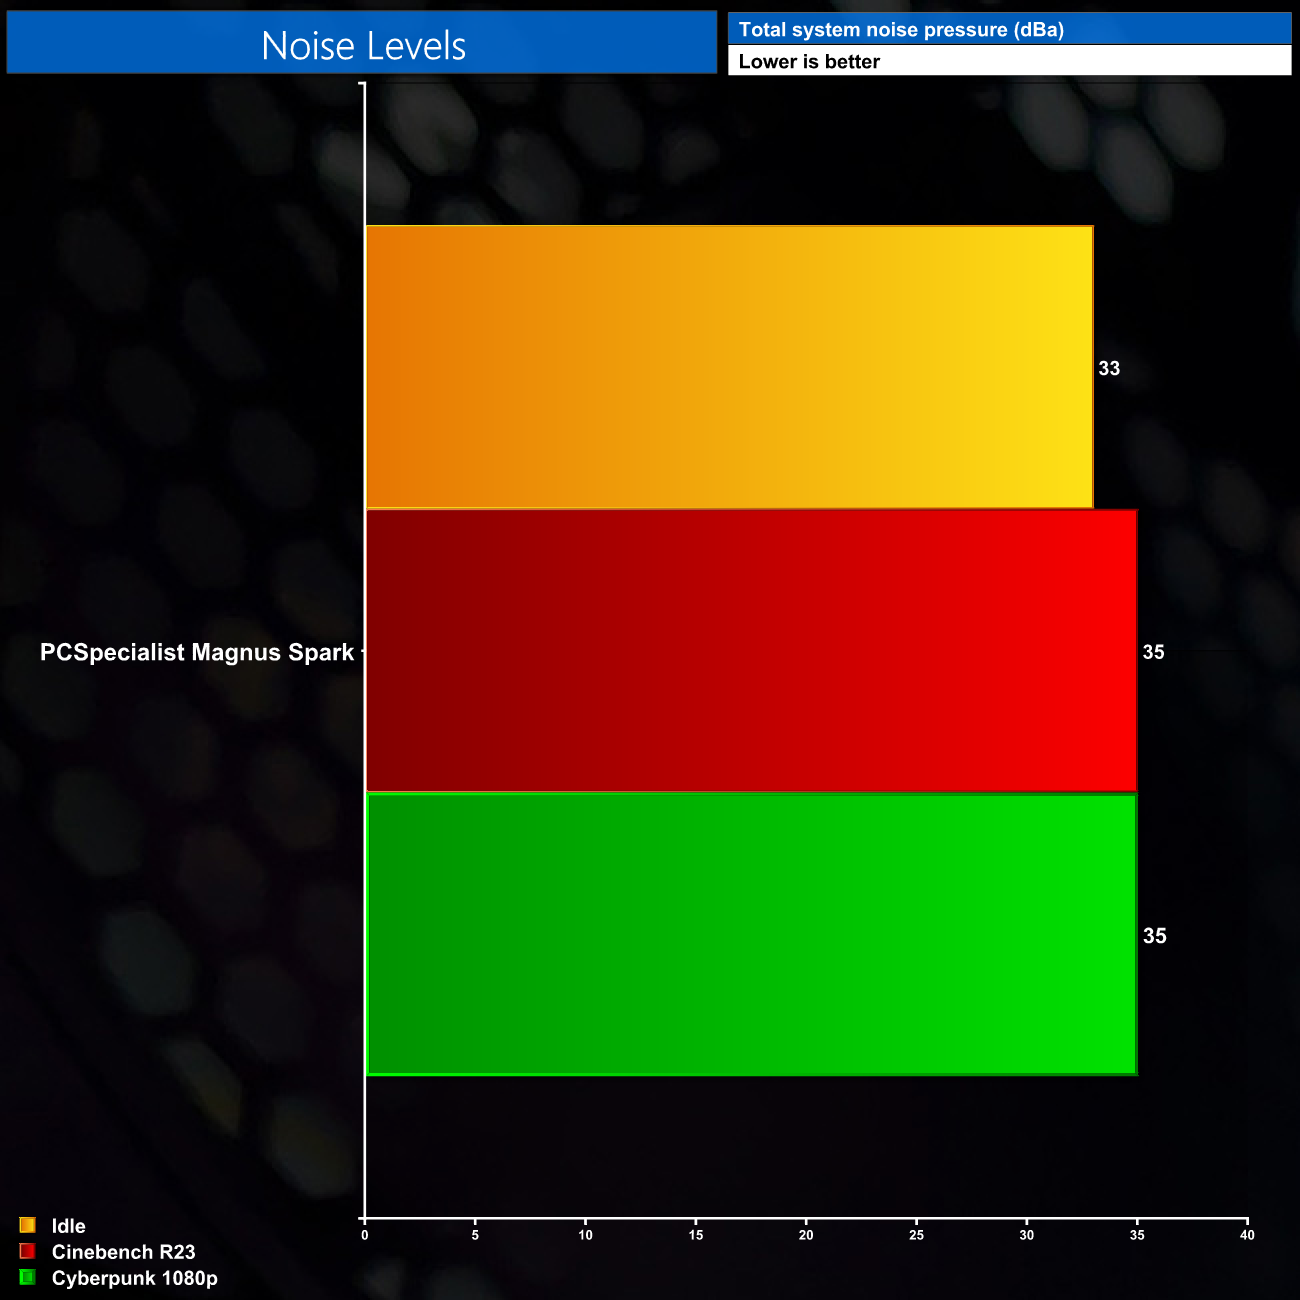
Task: Click the "Total system noise pressure (dBa)" header
Action: coord(901,30)
